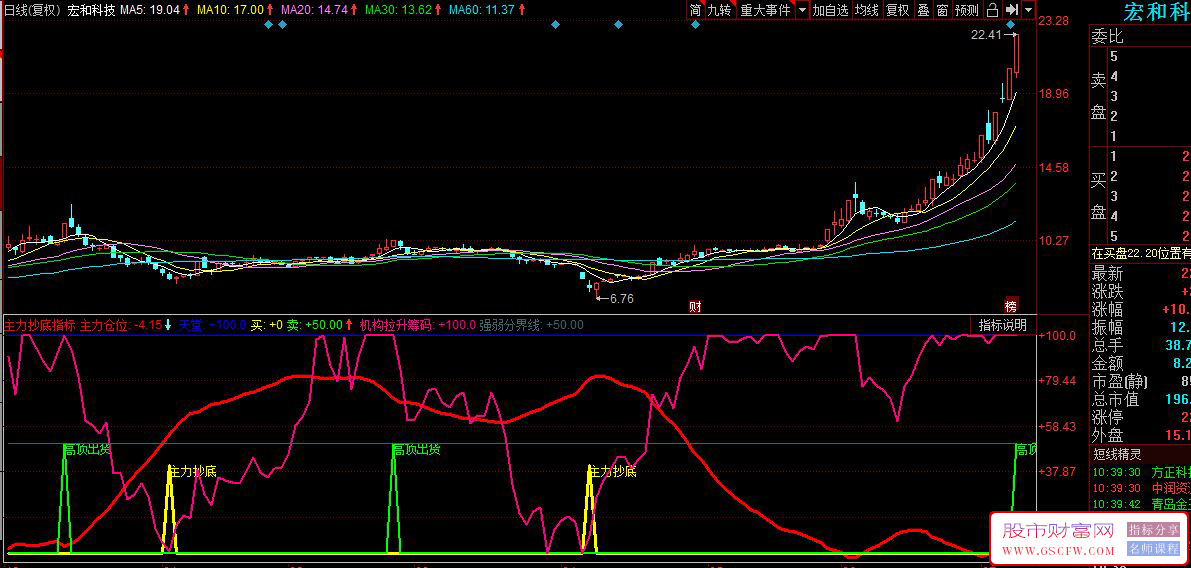Click the 6.76 low price annotation
Viewport: 1191px width, 568px height.
tap(621, 298)
